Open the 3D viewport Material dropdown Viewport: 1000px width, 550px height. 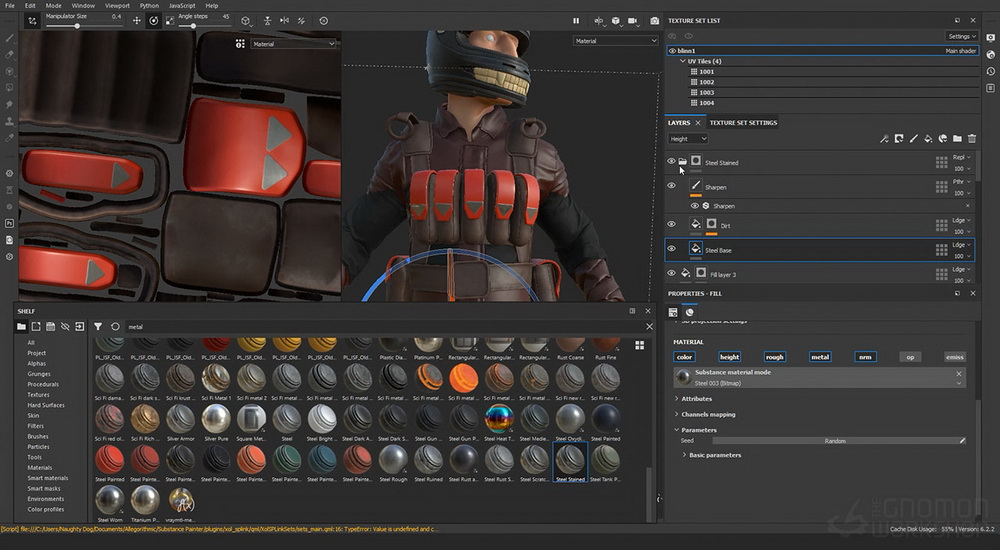pos(615,41)
